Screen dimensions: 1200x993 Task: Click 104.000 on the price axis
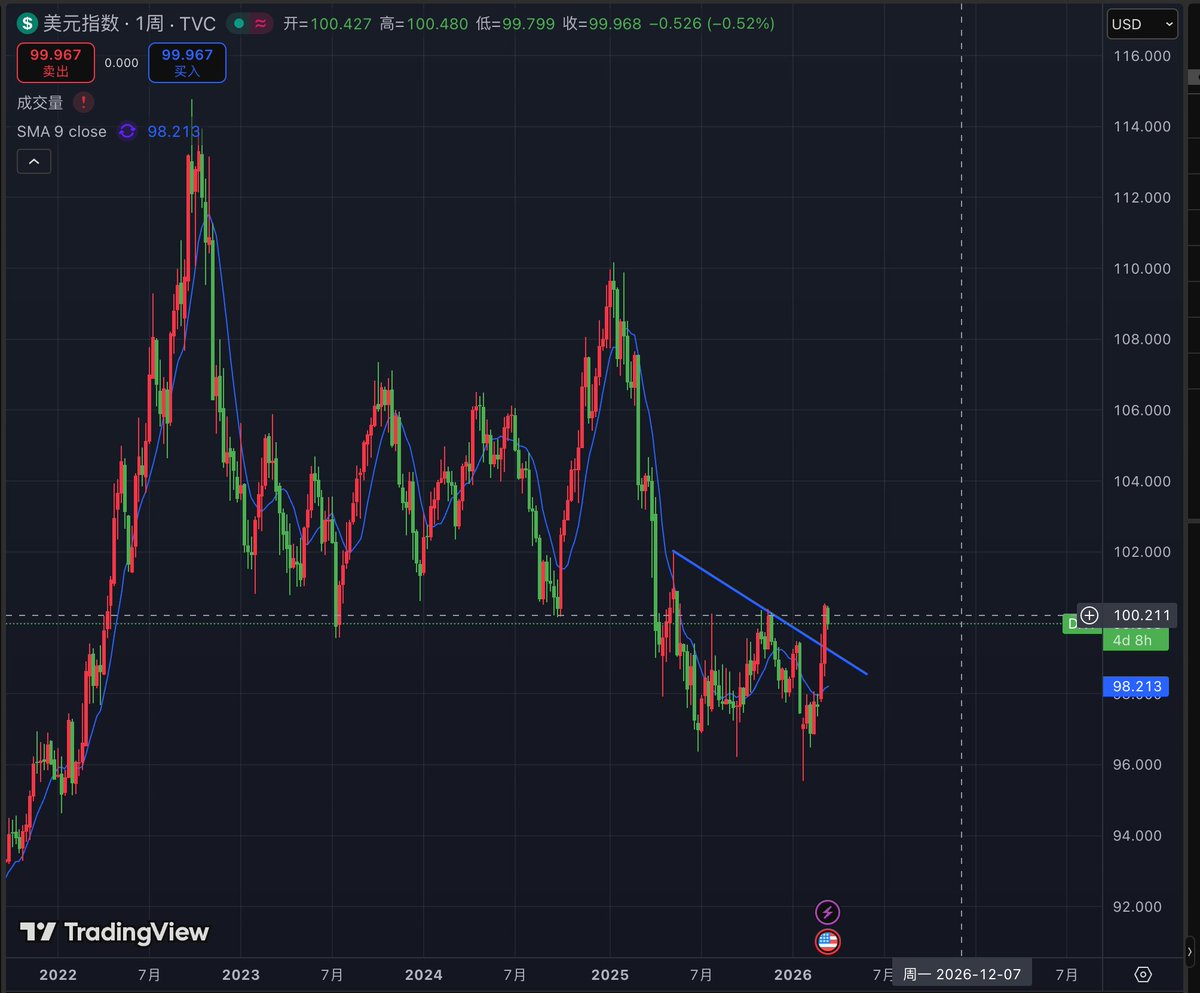click(x=1142, y=481)
